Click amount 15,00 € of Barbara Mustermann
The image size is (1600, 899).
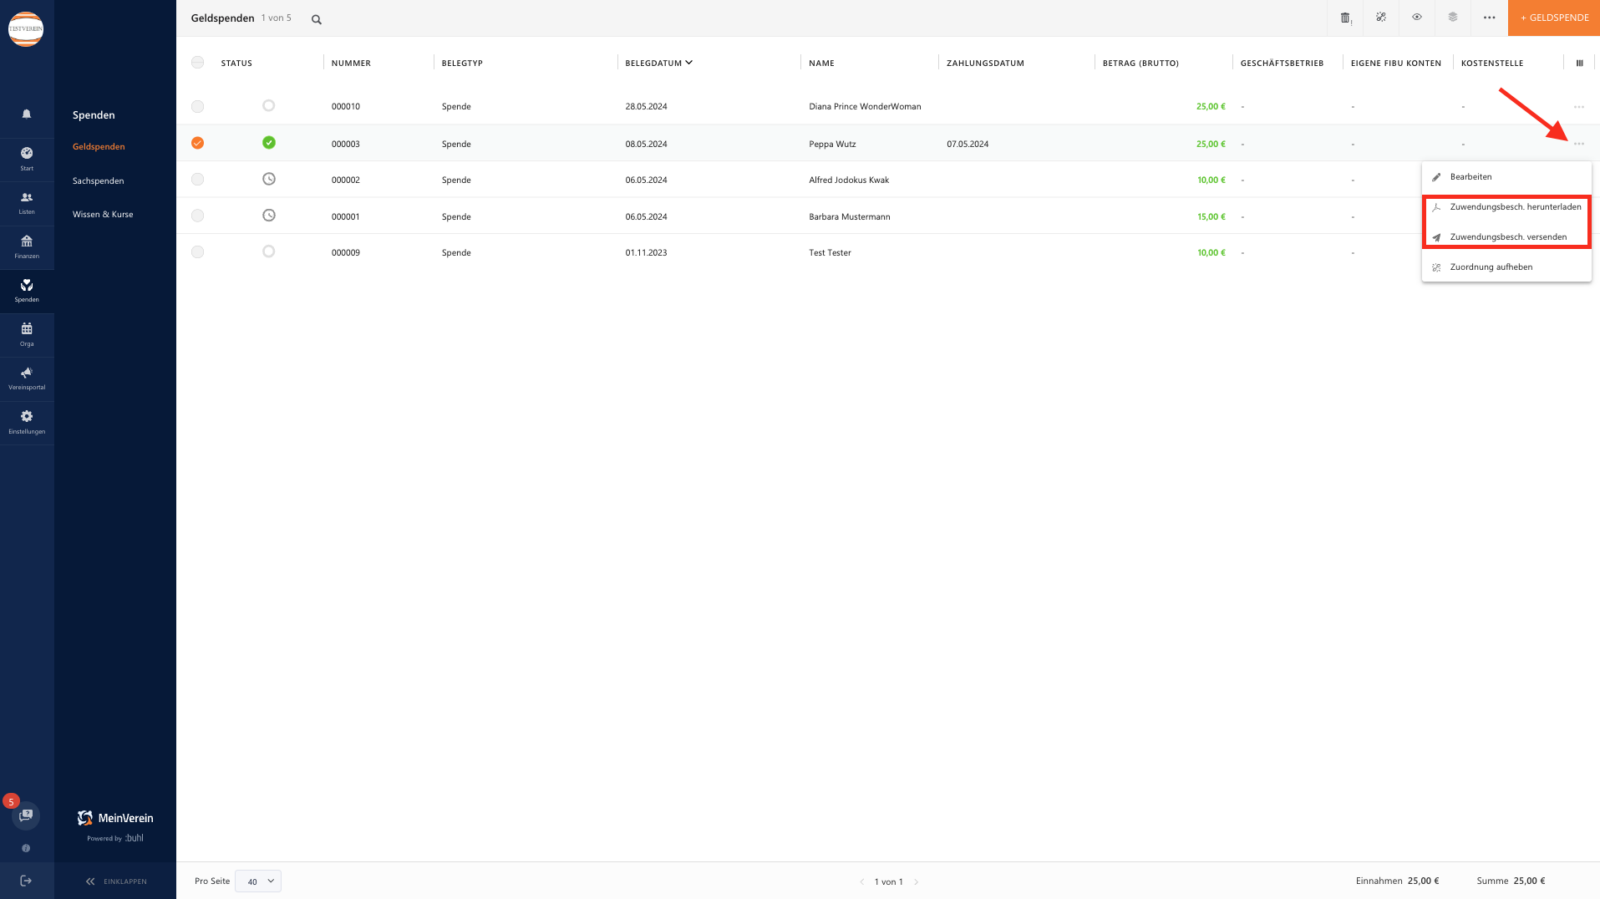click(x=1211, y=217)
